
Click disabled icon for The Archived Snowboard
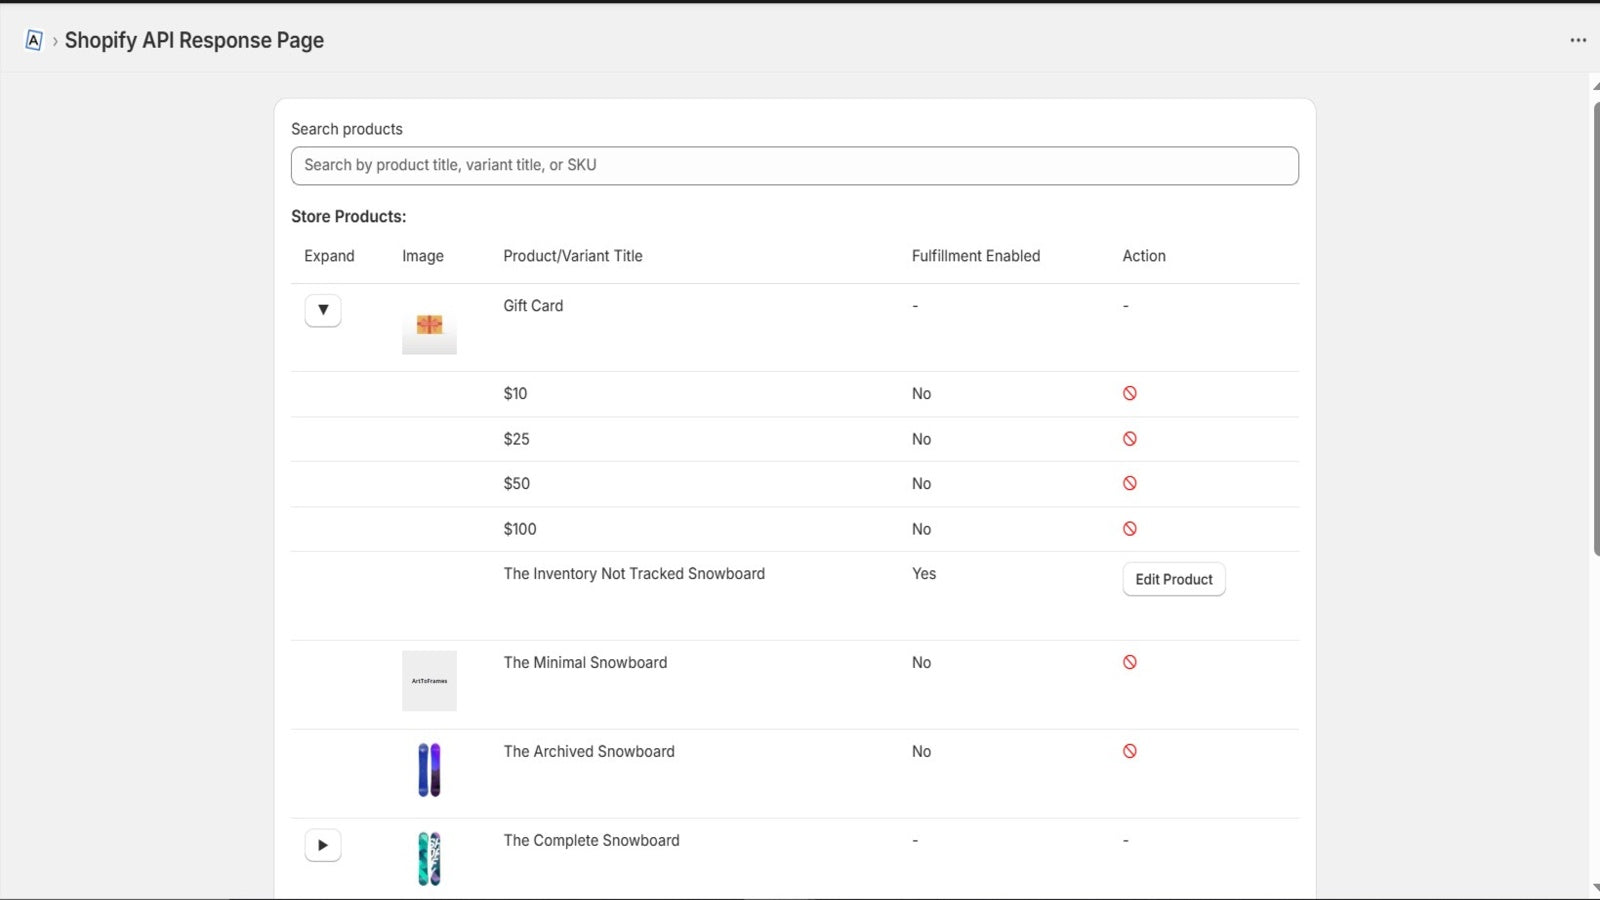click(1129, 751)
